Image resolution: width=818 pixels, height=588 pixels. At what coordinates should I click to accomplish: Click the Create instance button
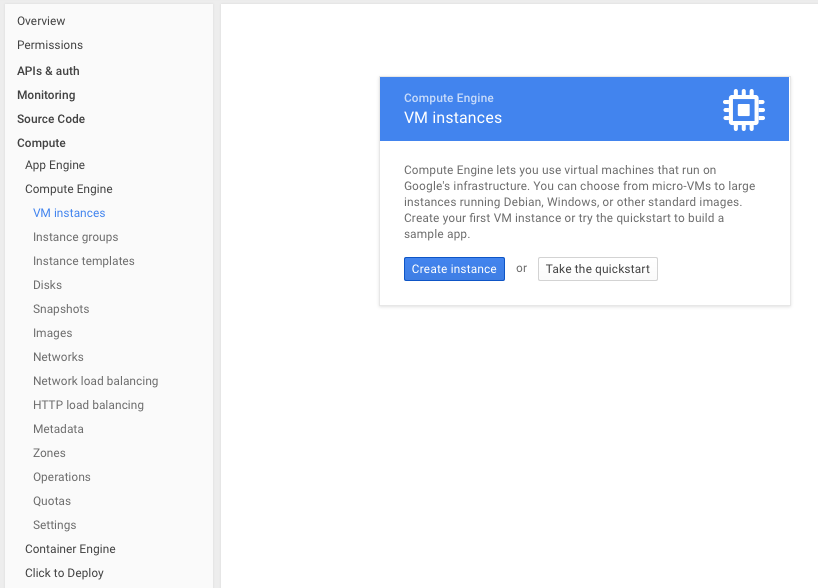(x=454, y=269)
